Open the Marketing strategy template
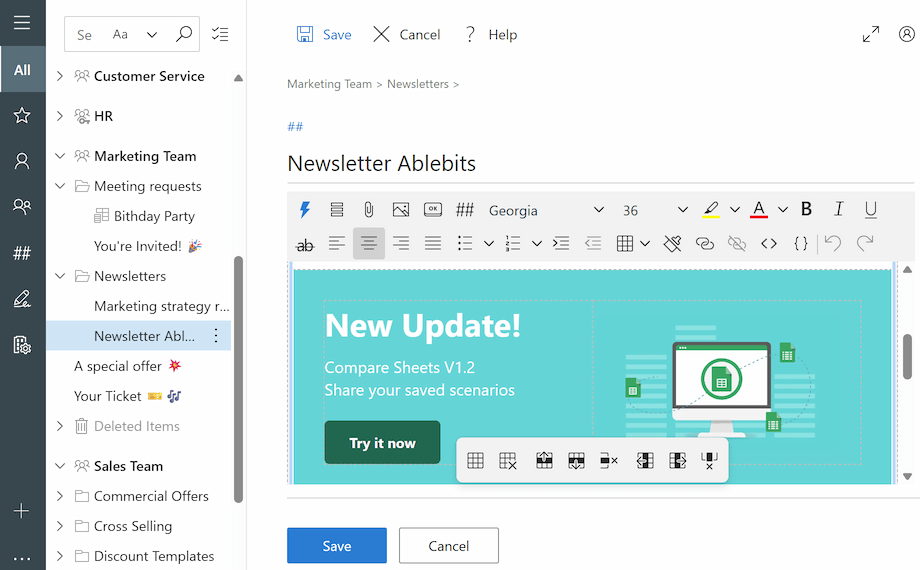Viewport: 920px width, 570px height. coord(161,306)
